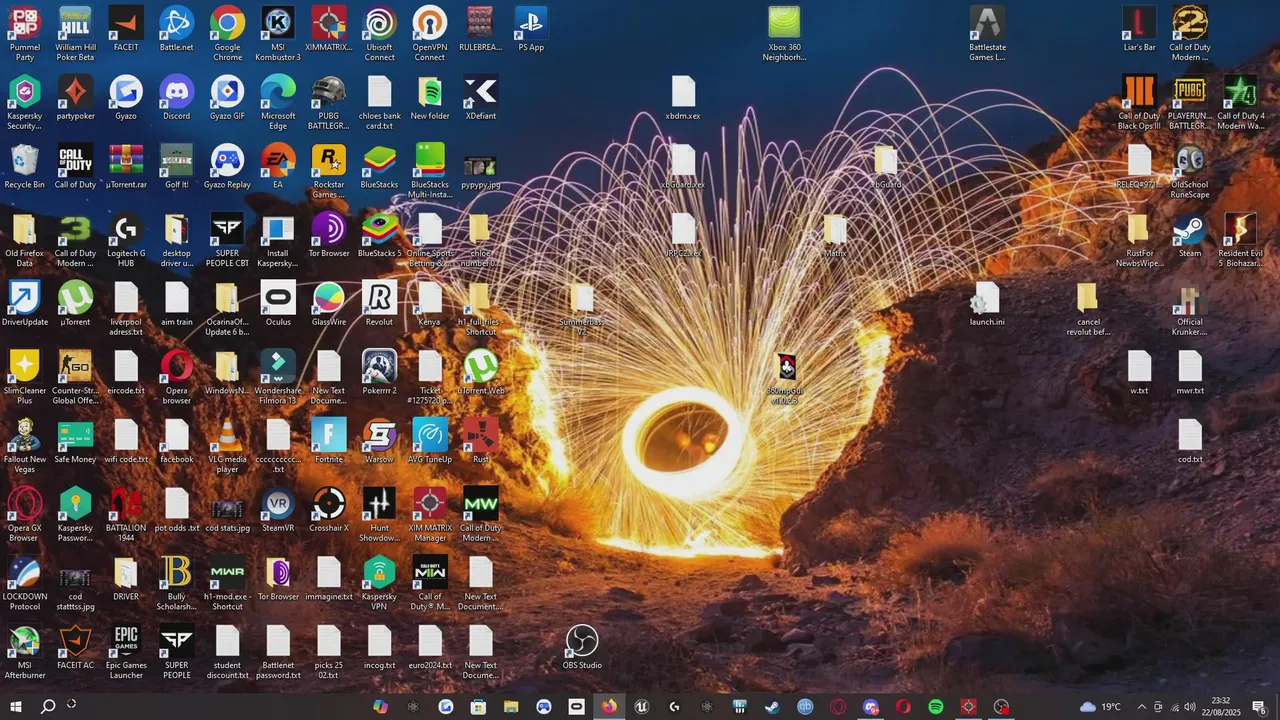Open the notification center icon
The height and width of the screenshot is (720, 1280).
coord(1259,707)
